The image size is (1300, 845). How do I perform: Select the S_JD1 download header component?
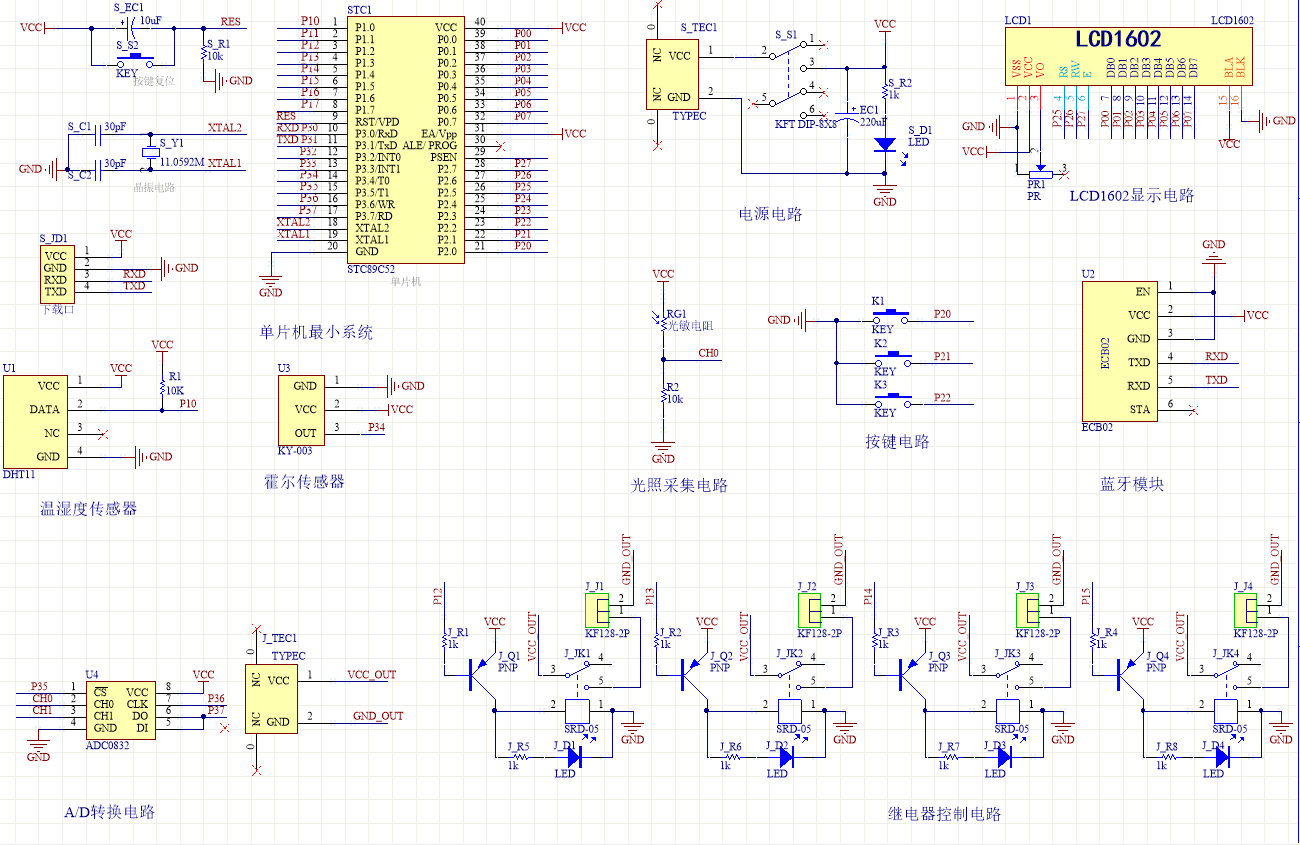(x=55, y=270)
